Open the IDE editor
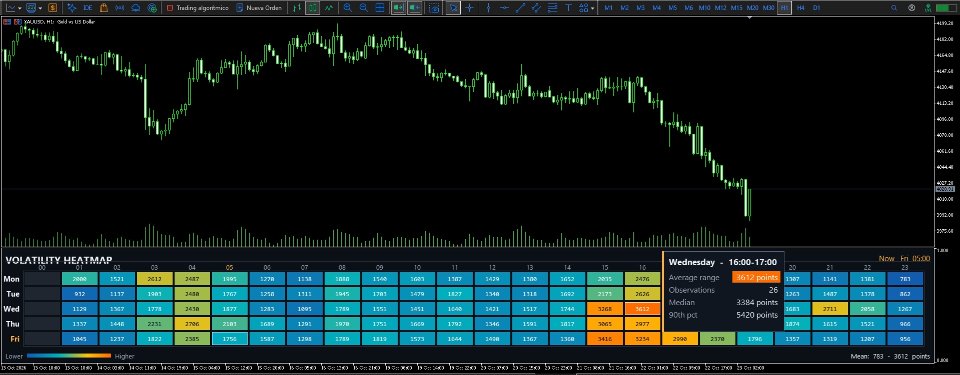960x375 pixels. point(88,8)
